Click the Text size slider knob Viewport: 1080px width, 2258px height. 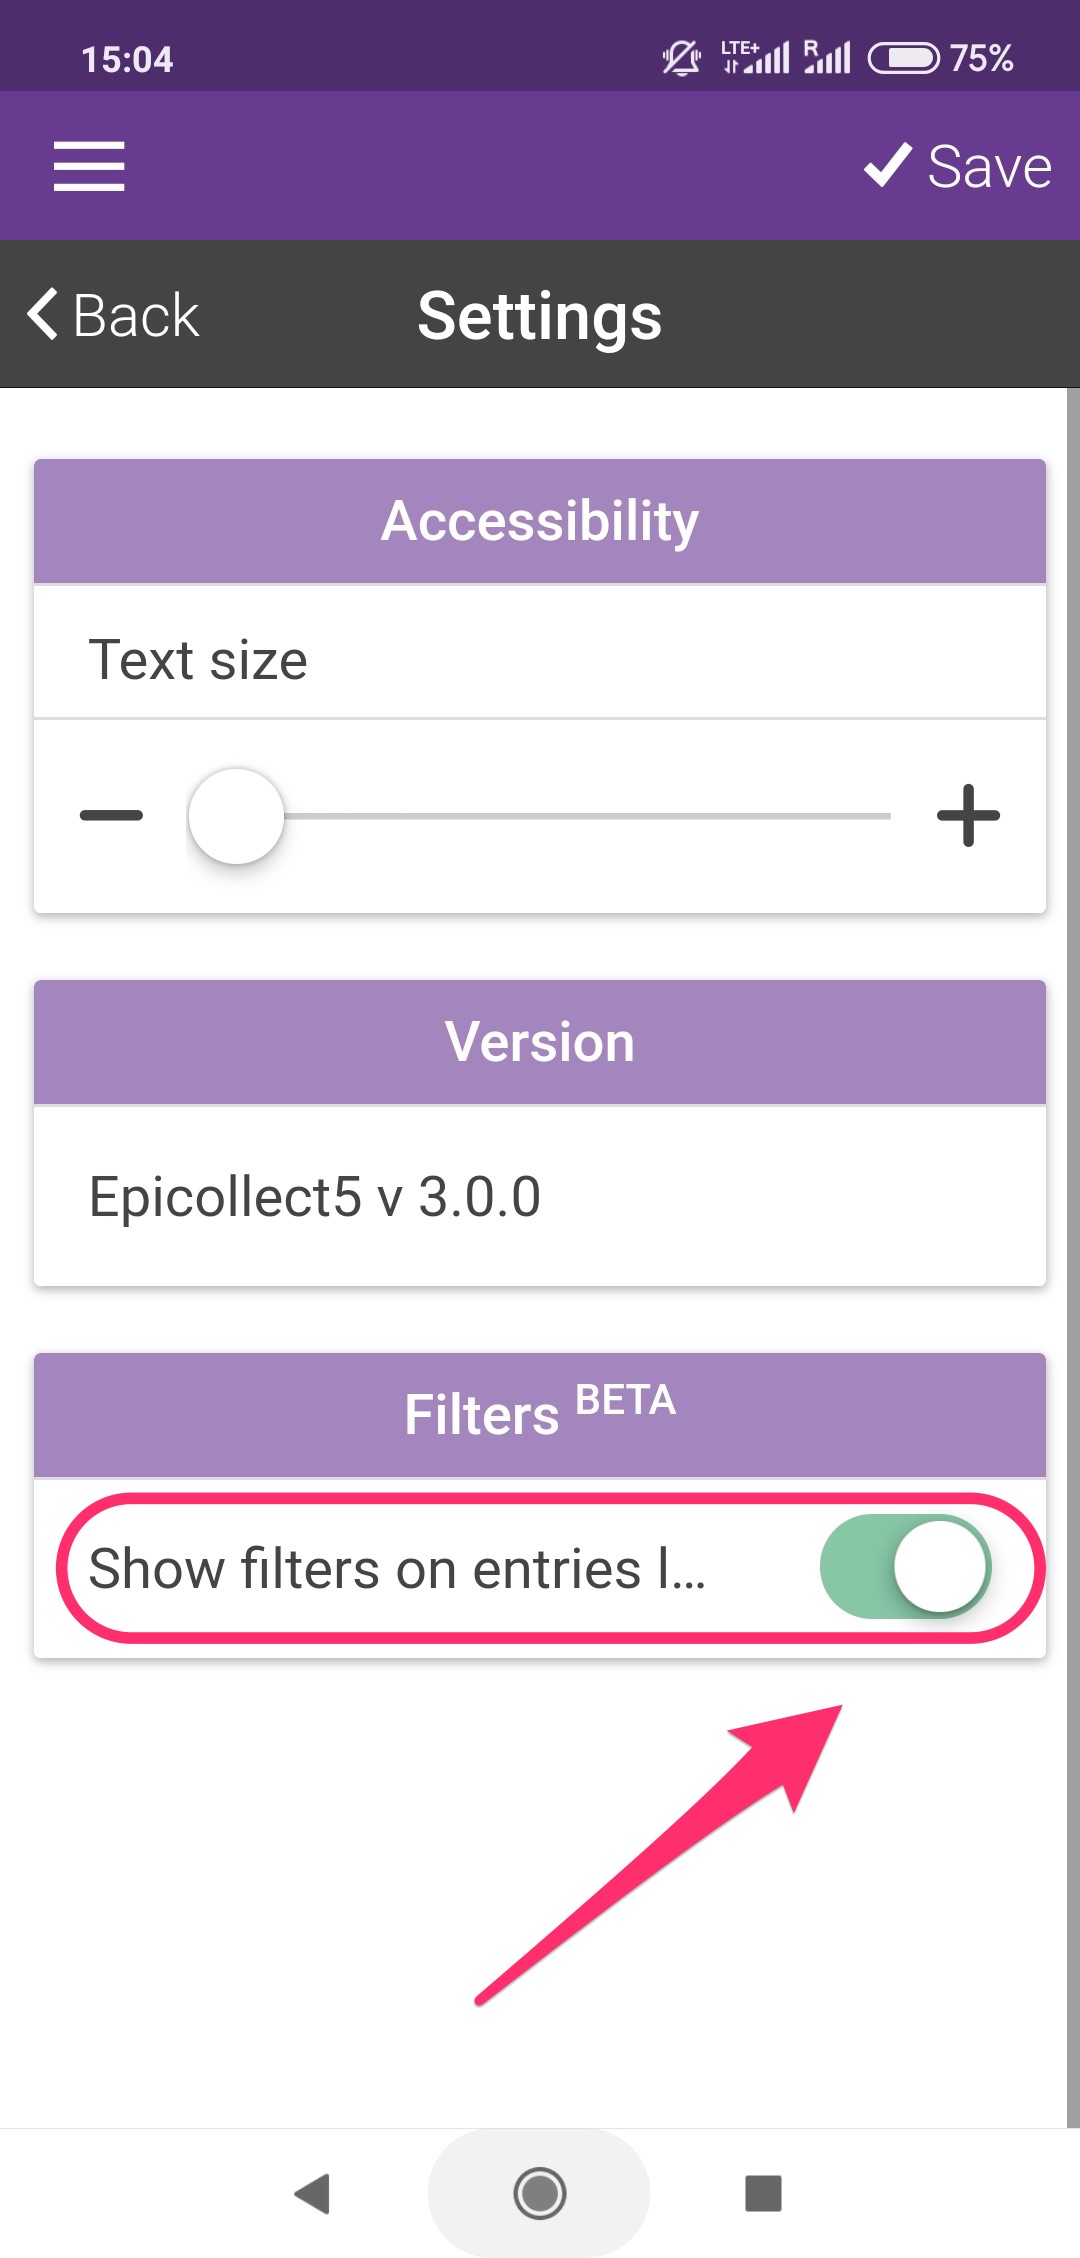tap(236, 816)
